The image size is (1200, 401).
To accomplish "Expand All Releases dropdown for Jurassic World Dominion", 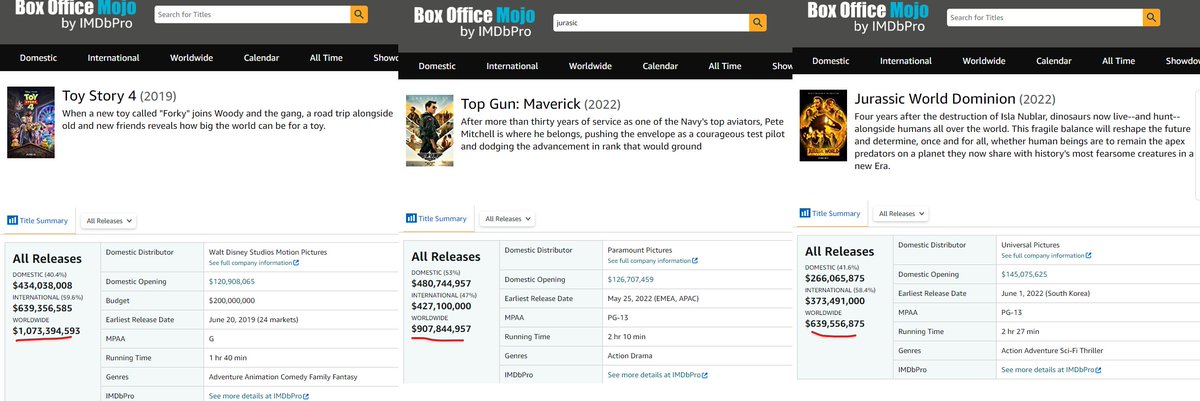I will pos(901,214).
